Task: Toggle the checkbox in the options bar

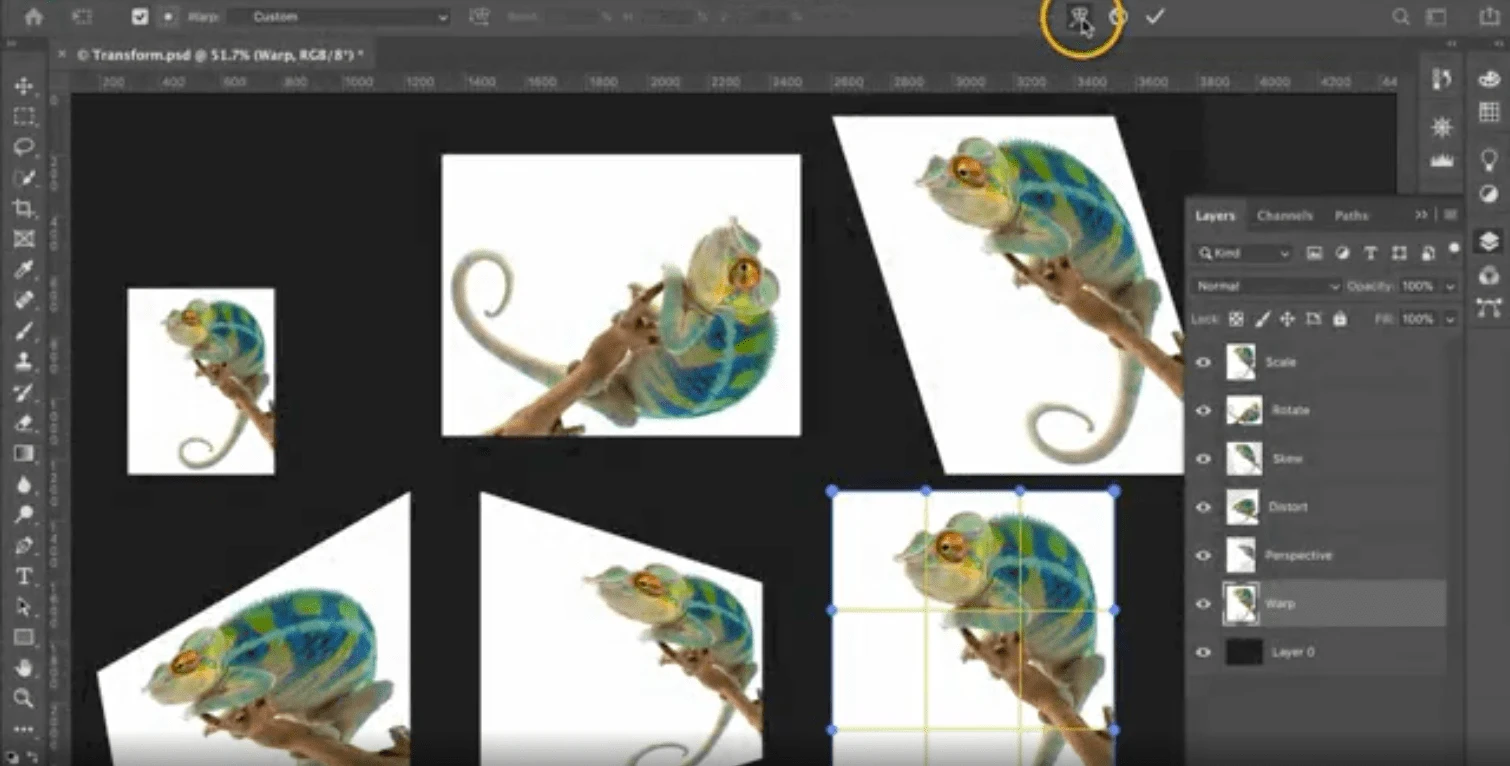Action: click(x=140, y=17)
